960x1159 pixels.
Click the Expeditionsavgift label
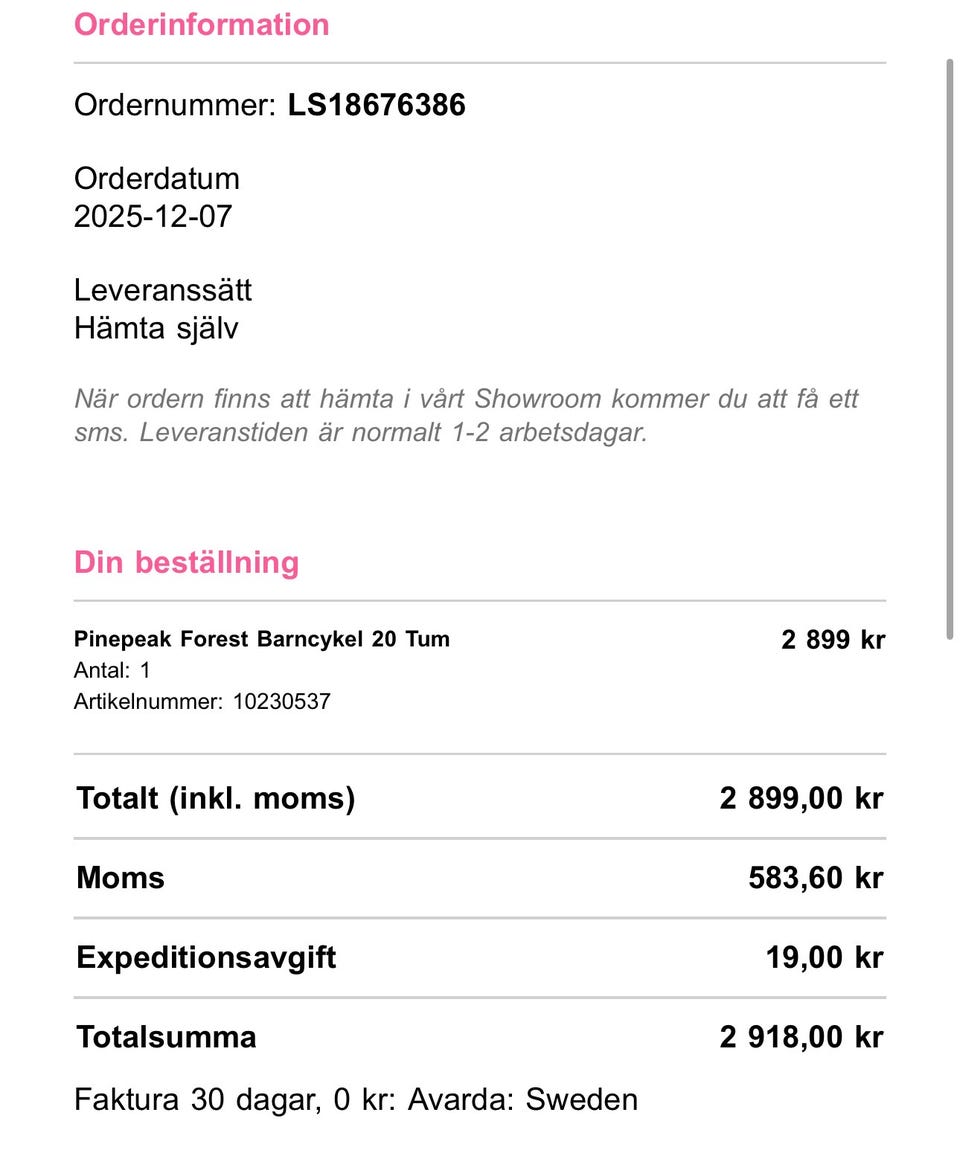tap(206, 958)
